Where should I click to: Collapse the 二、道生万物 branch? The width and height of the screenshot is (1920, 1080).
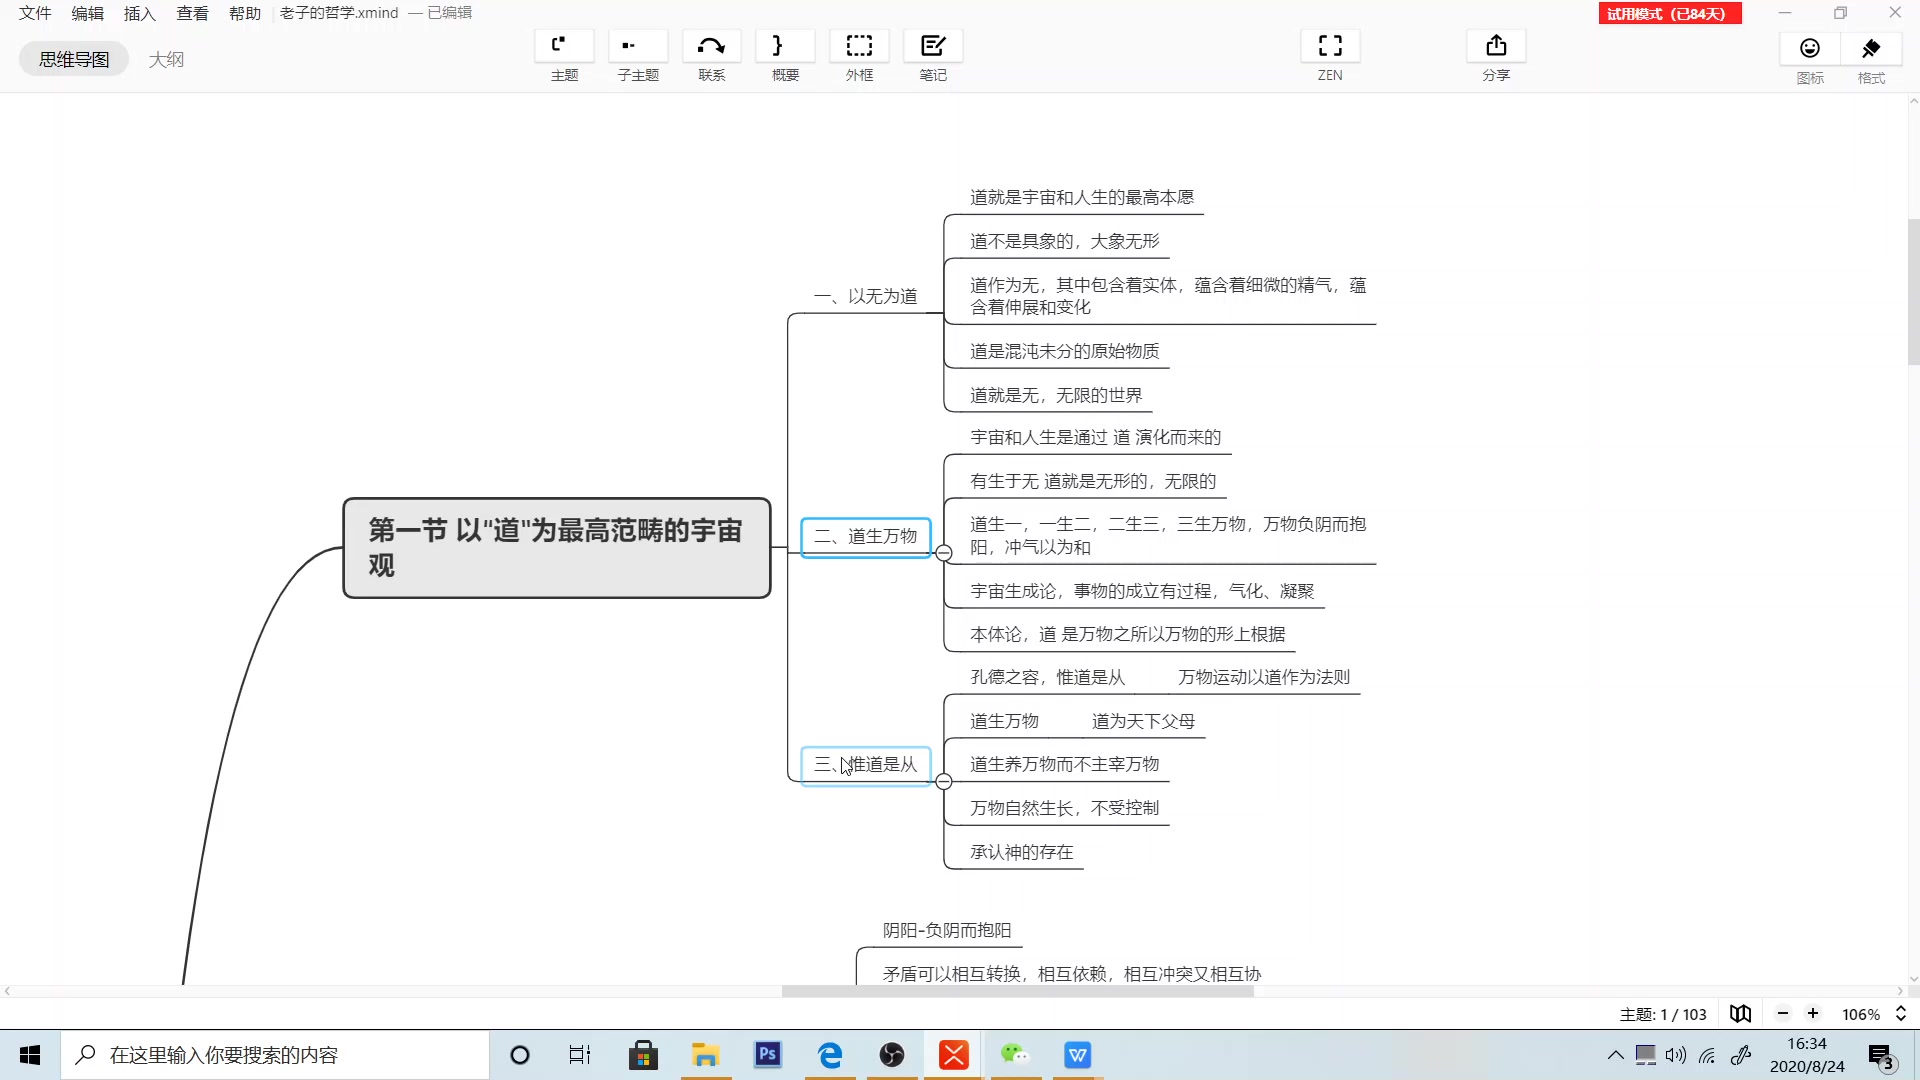[944, 553]
